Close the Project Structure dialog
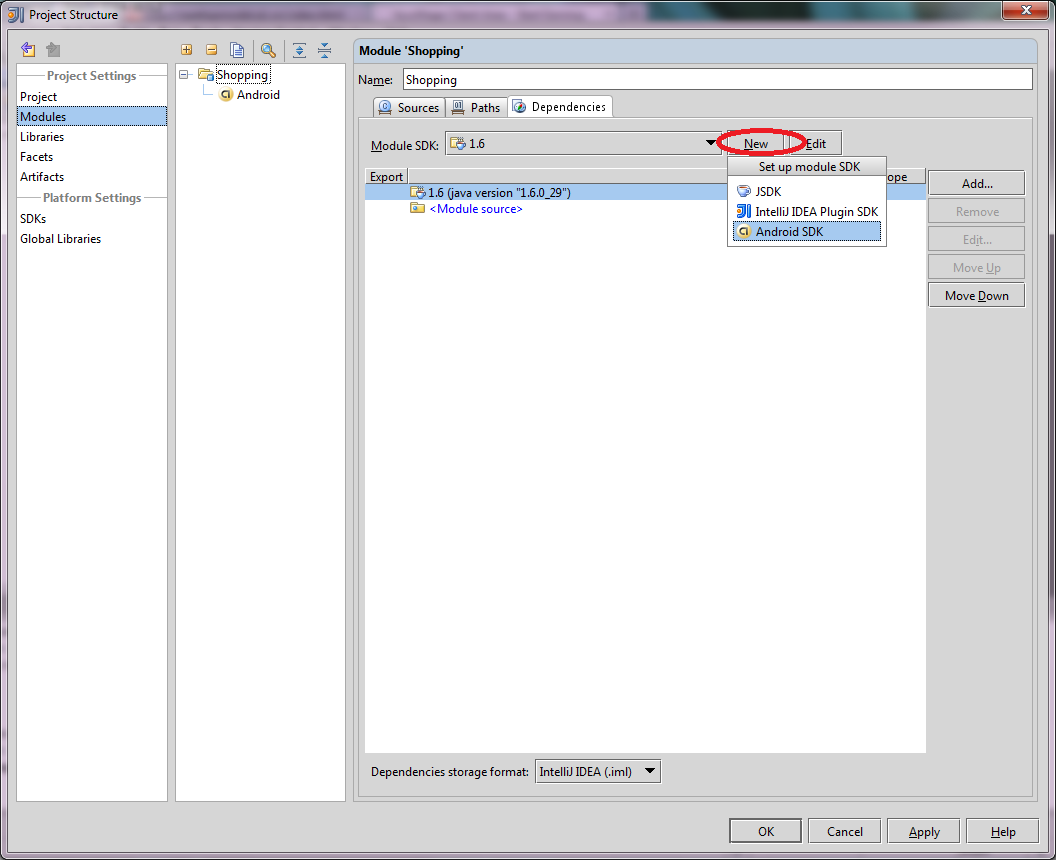The height and width of the screenshot is (860, 1056). click(1026, 10)
